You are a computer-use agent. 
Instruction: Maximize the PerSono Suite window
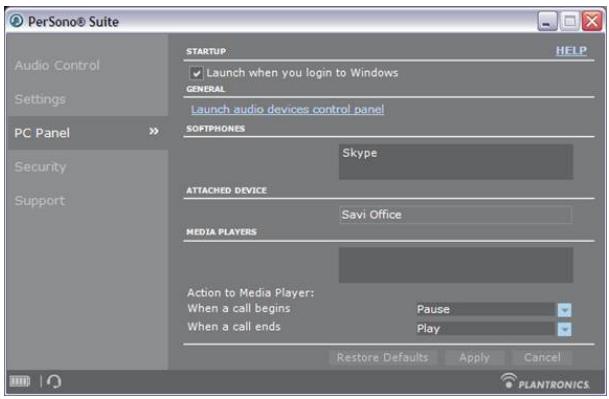pos(569,21)
